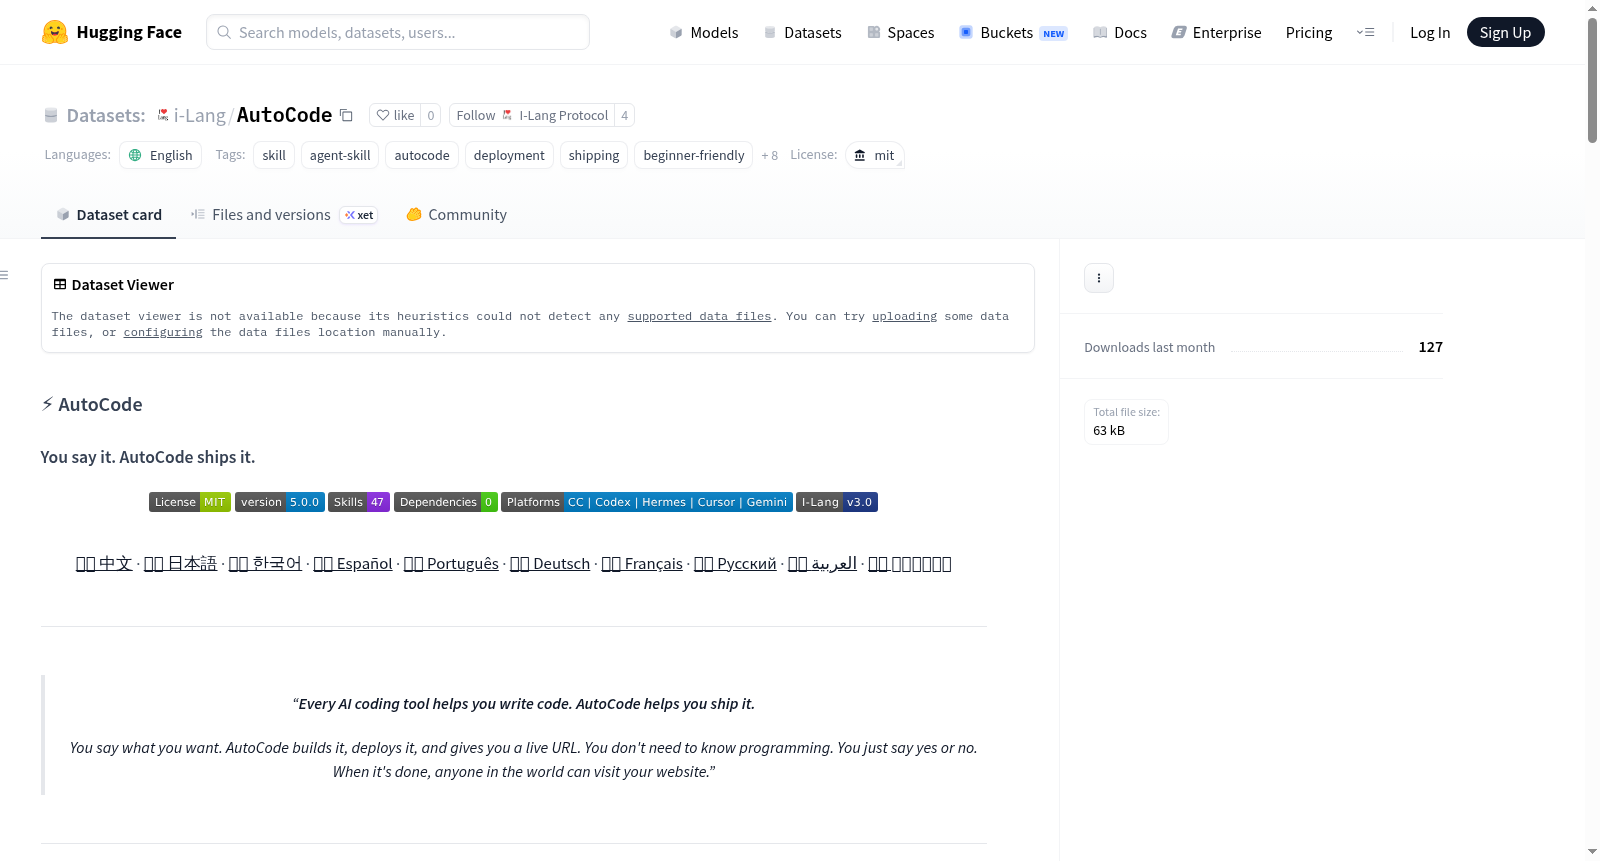
Task: Filter by the skill tag
Action: (274, 155)
